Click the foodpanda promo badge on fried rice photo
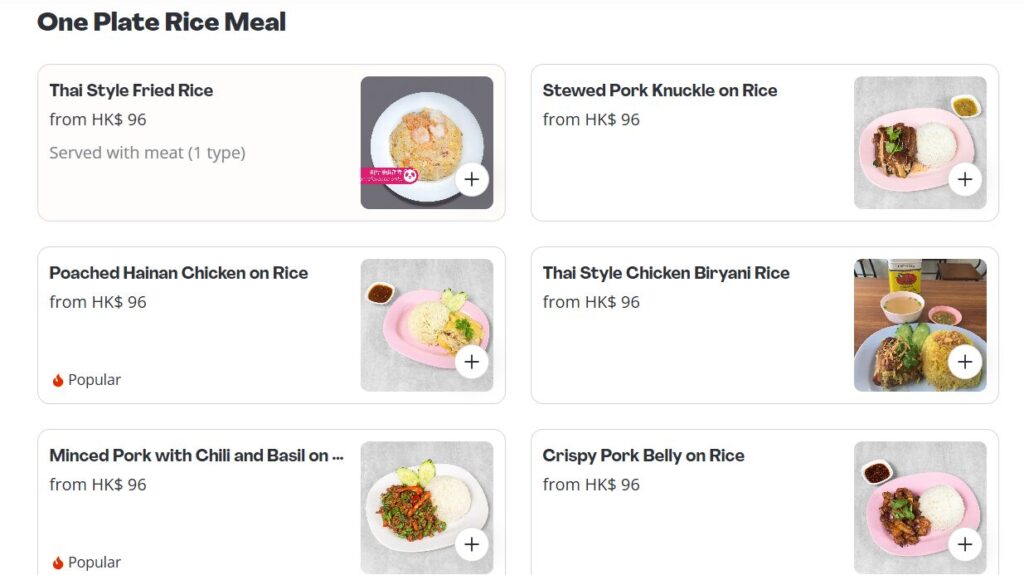The height and width of the screenshot is (575, 1024). [x=389, y=176]
